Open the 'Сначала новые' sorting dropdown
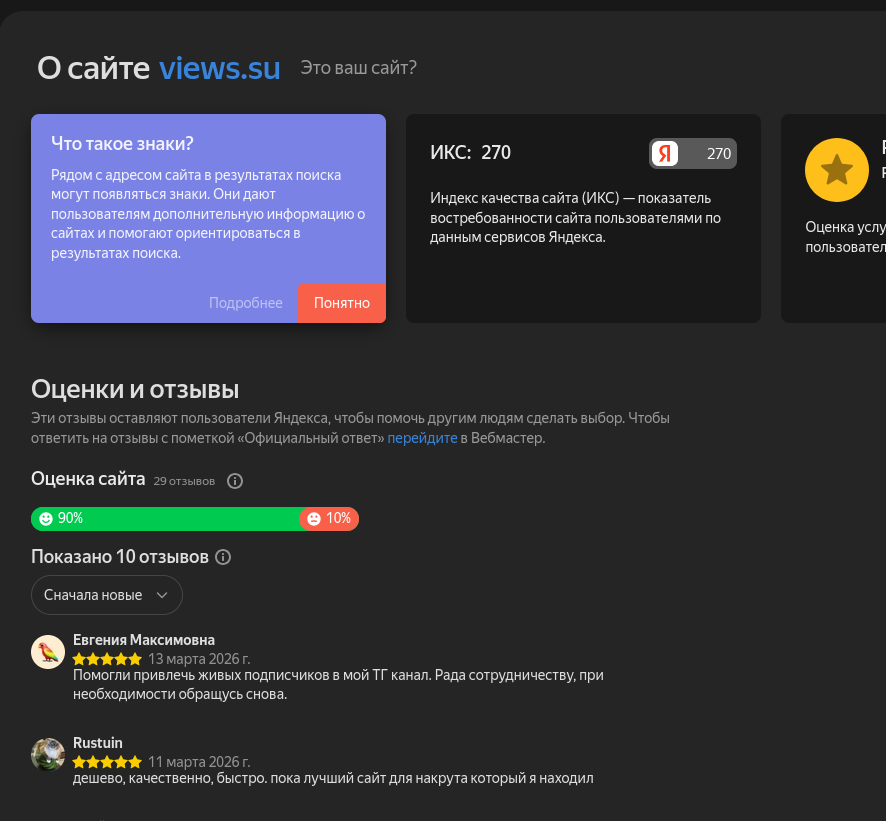 click(x=107, y=595)
